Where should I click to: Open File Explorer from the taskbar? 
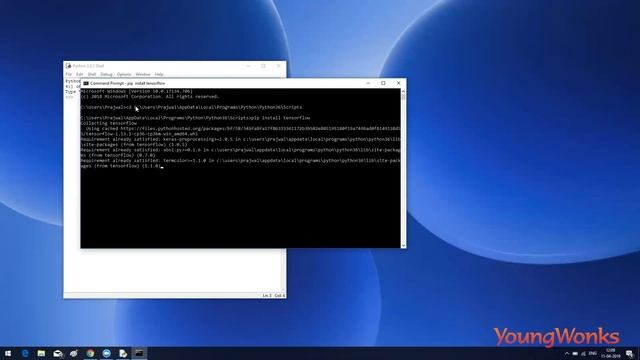pos(41,353)
